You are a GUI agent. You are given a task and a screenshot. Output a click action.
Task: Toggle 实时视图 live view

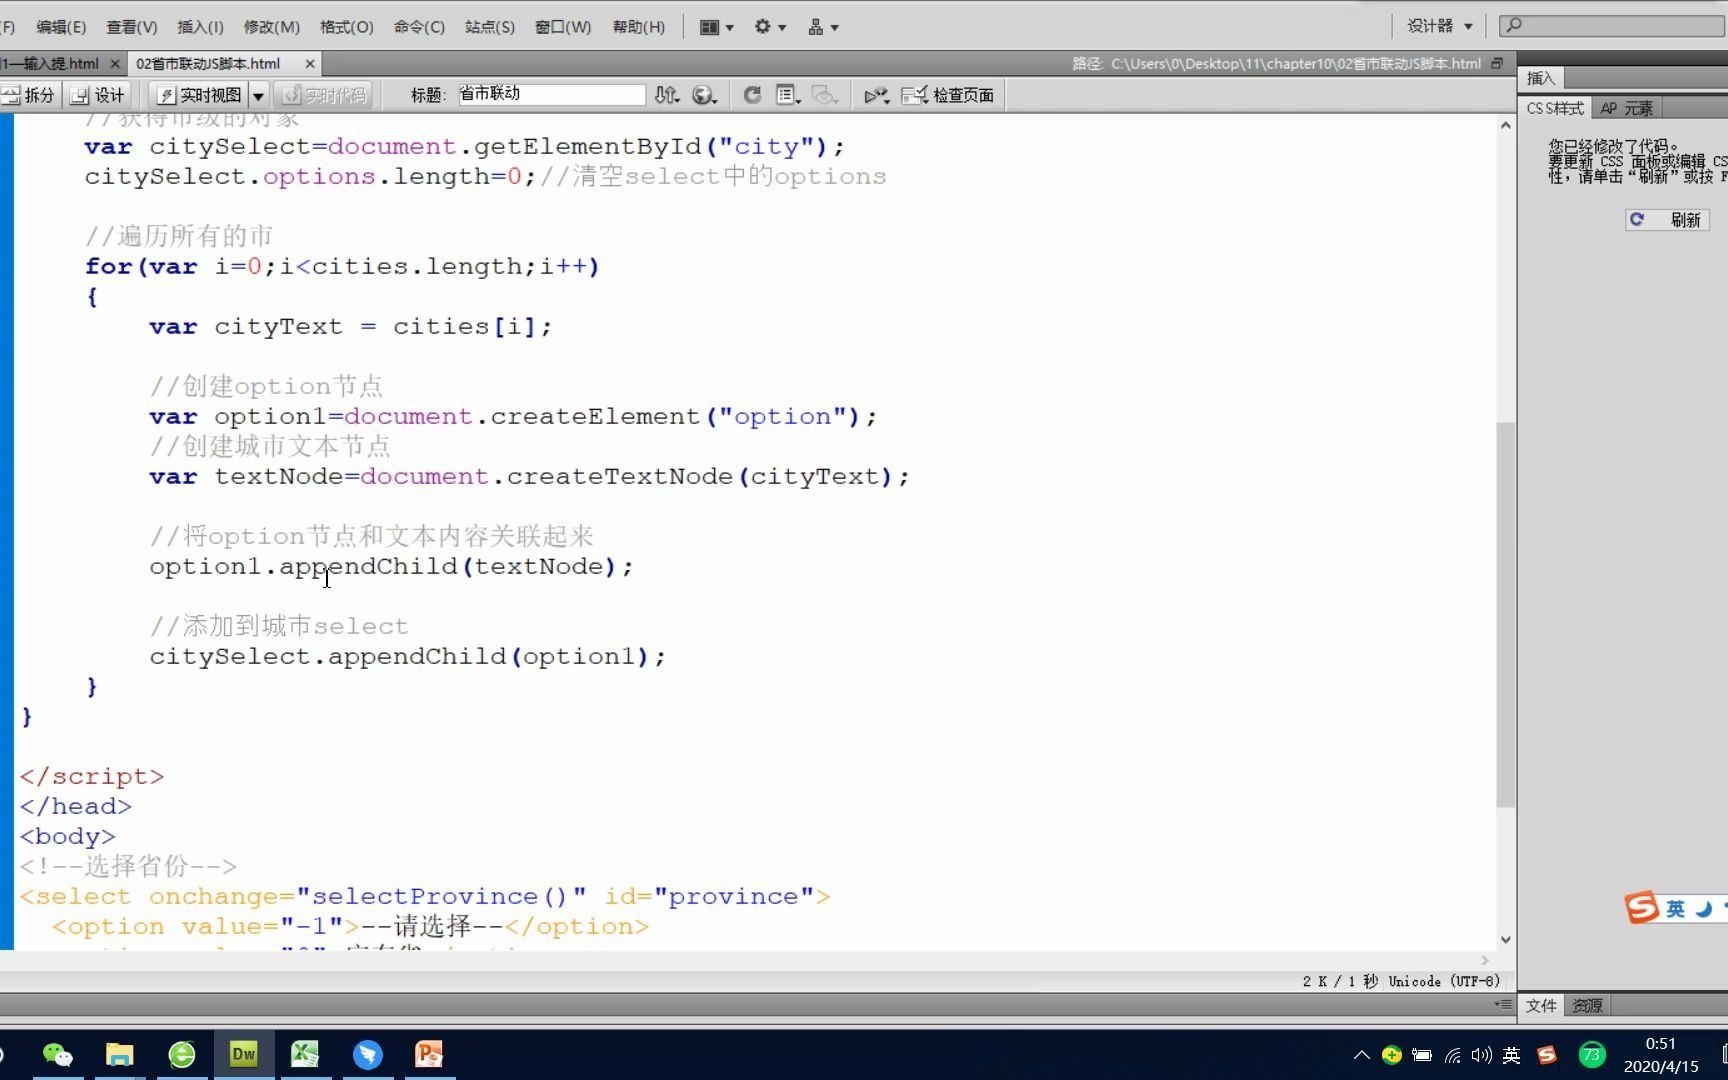point(199,95)
